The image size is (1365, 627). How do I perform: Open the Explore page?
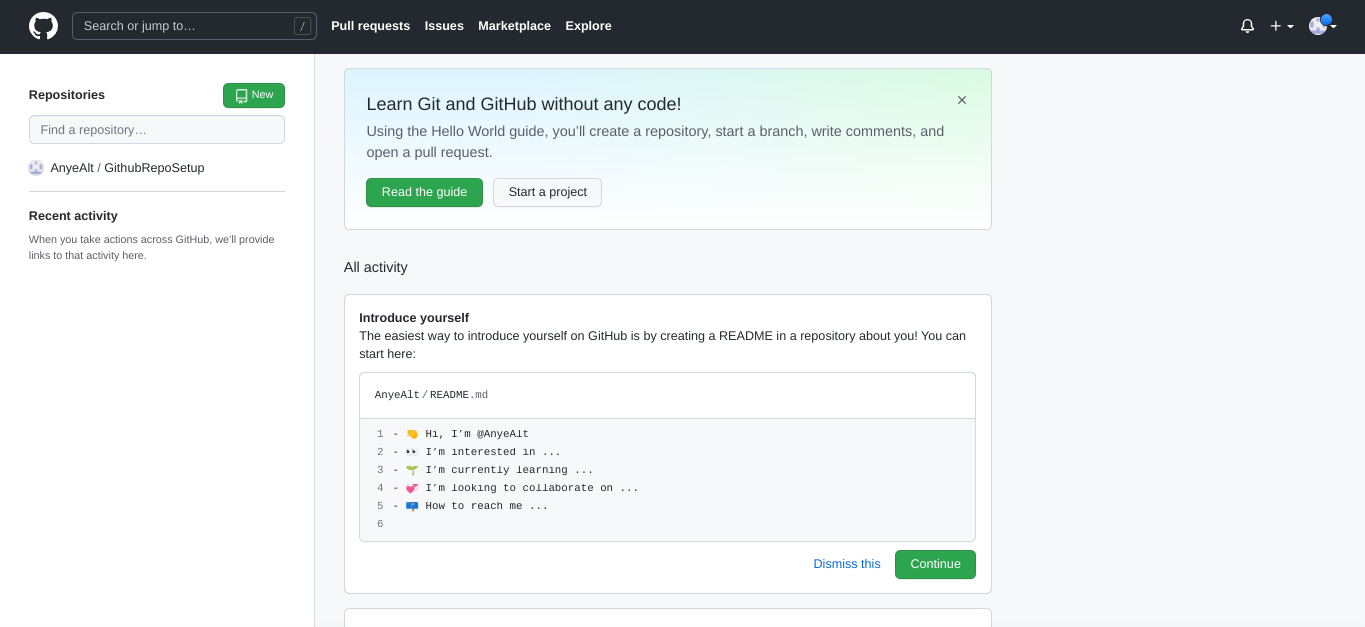pos(588,26)
